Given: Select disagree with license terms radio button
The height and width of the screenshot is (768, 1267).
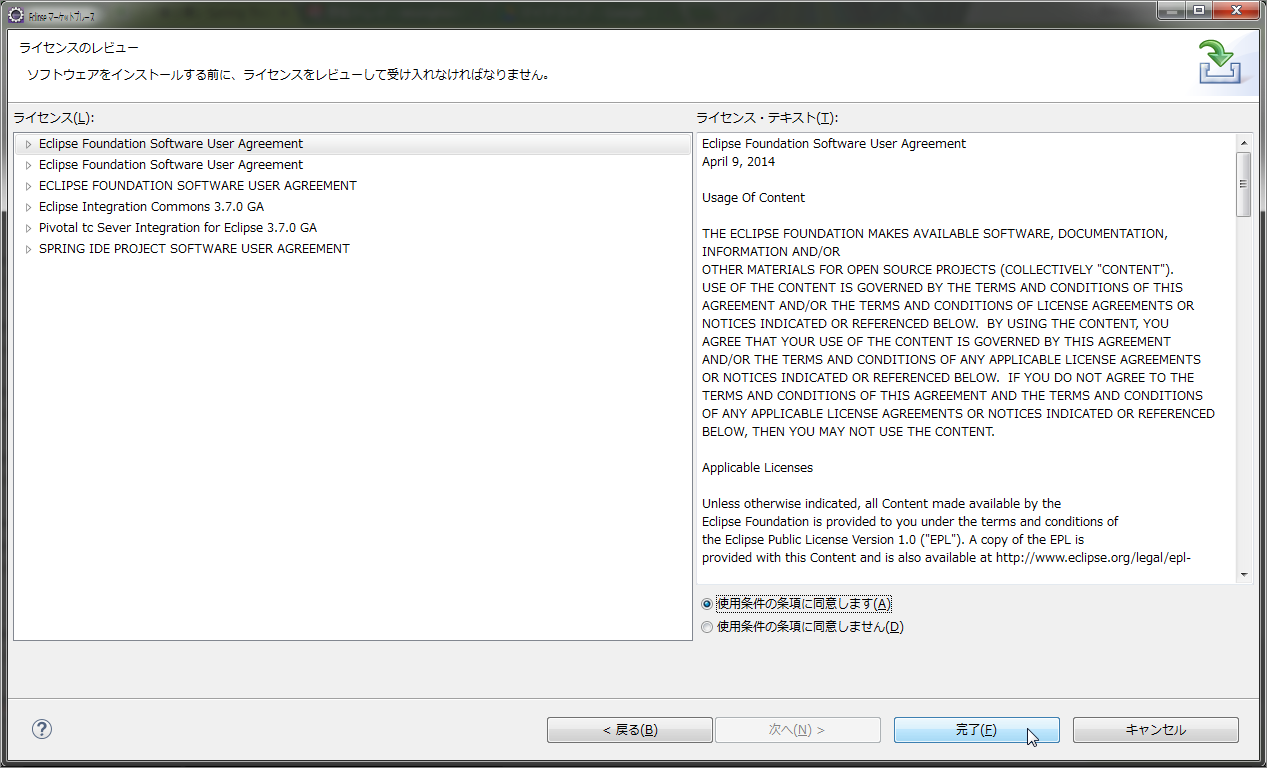Looking at the screenshot, I should [707, 626].
